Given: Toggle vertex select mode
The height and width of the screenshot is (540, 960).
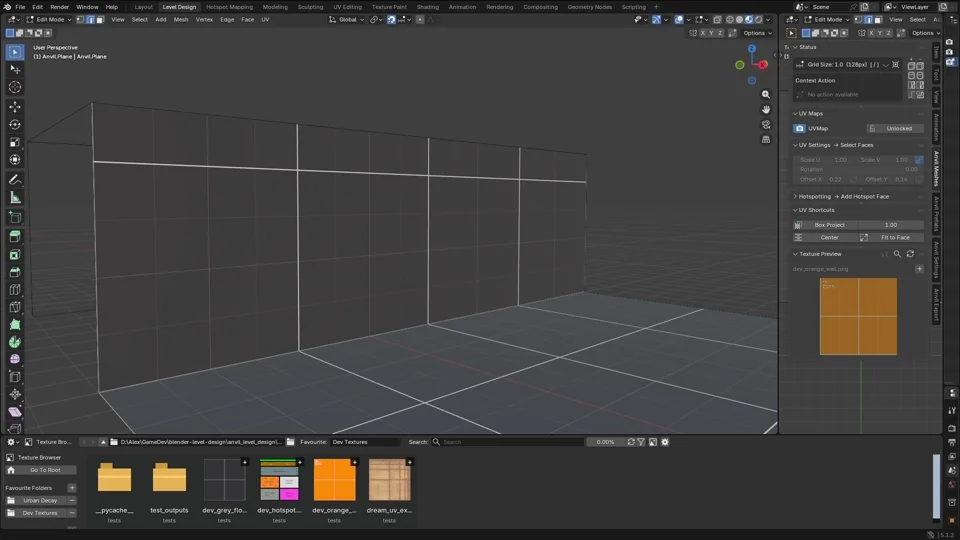Looking at the screenshot, I should (80, 20).
